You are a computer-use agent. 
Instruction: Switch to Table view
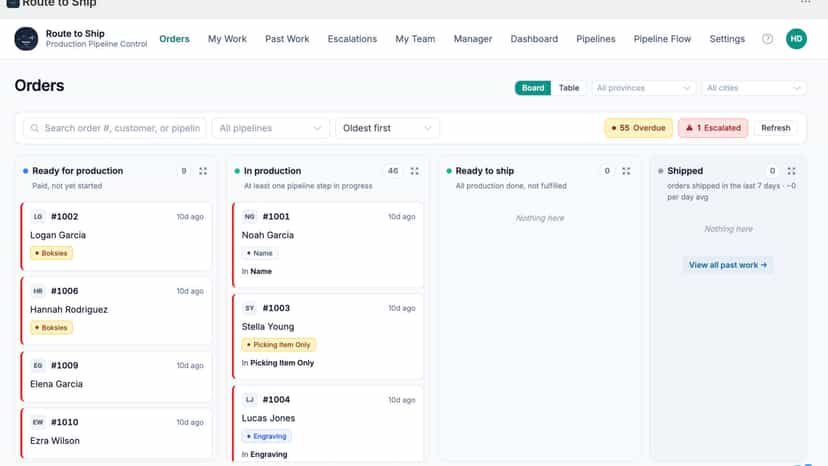point(569,88)
